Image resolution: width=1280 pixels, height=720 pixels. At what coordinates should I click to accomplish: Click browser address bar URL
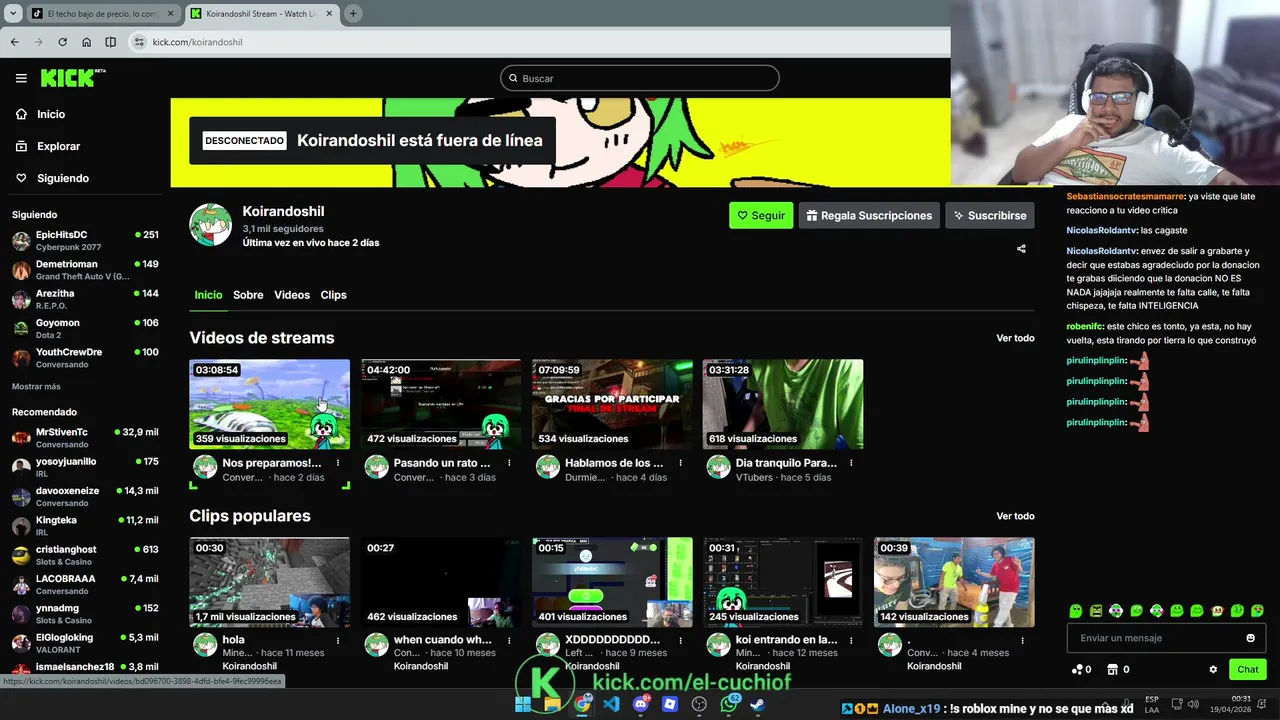pos(198,42)
